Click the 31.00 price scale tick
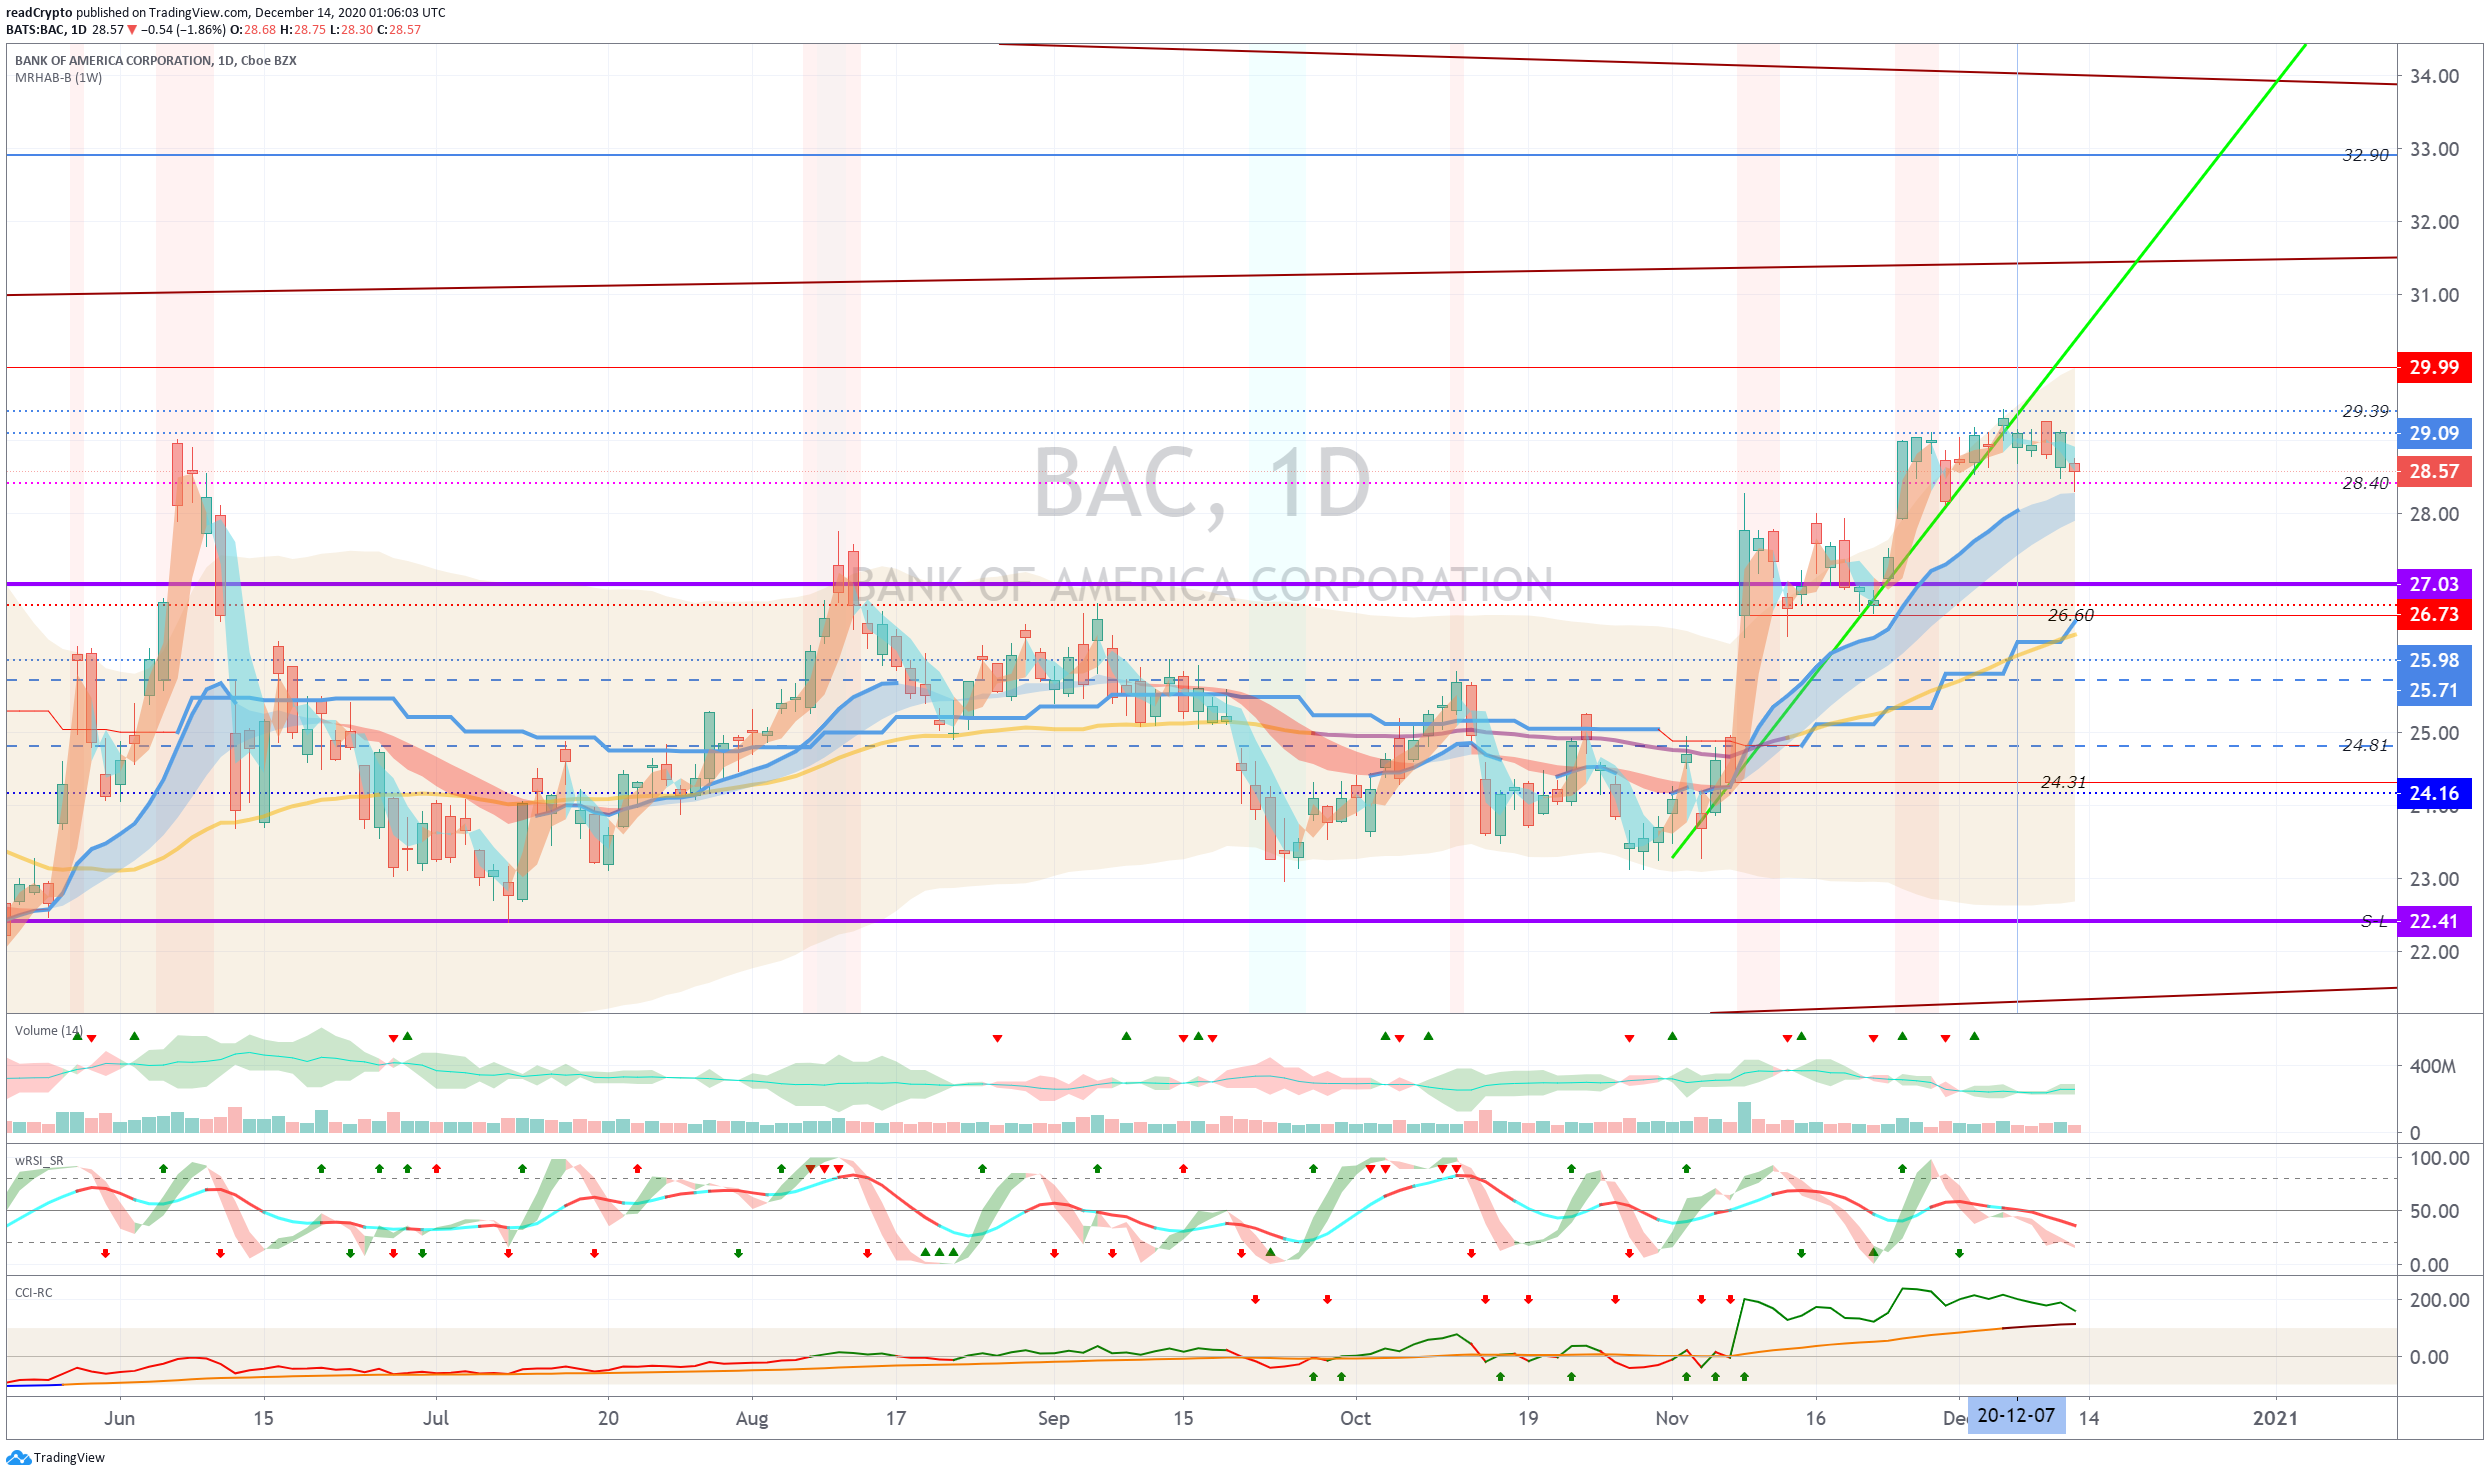 click(2434, 295)
